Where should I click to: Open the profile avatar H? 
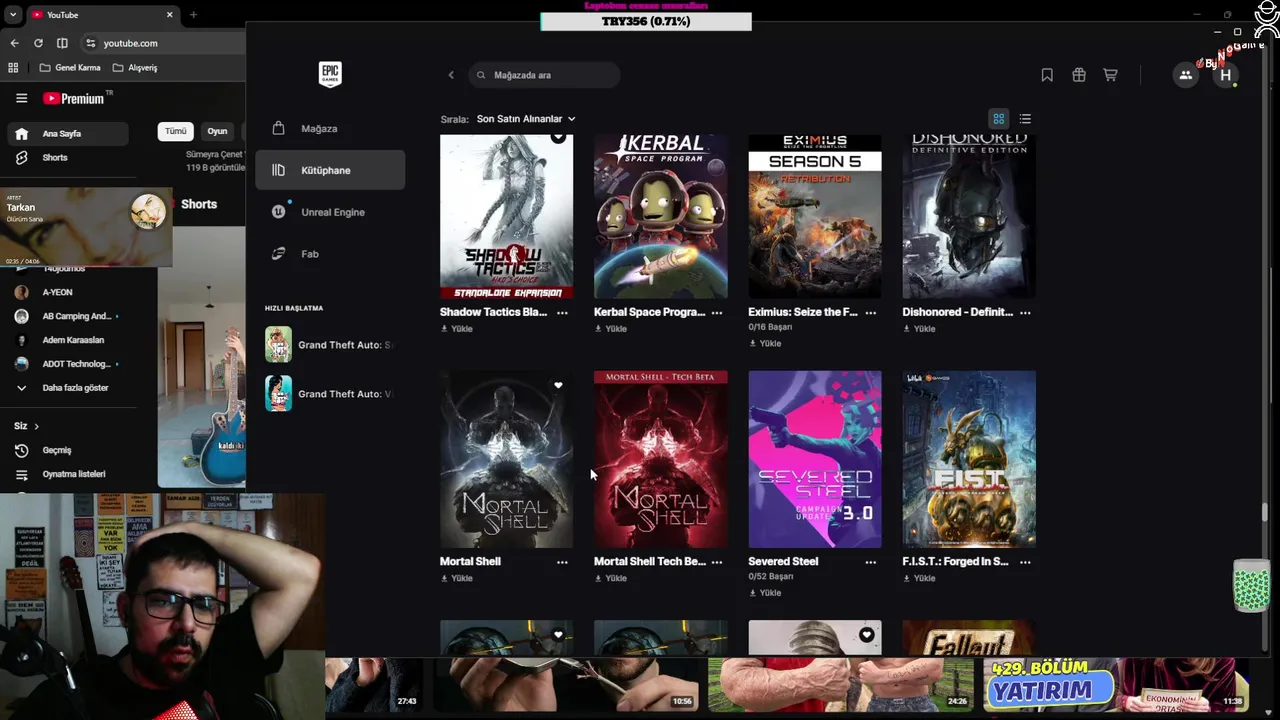point(1225,75)
